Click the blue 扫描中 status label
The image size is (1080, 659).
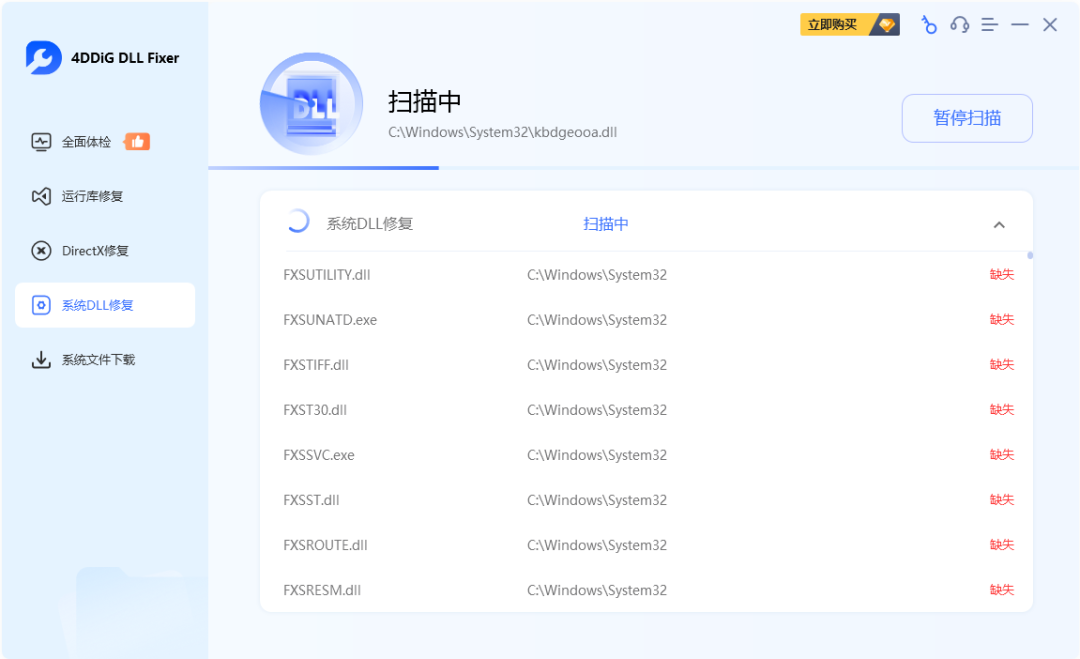coord(606,224)
